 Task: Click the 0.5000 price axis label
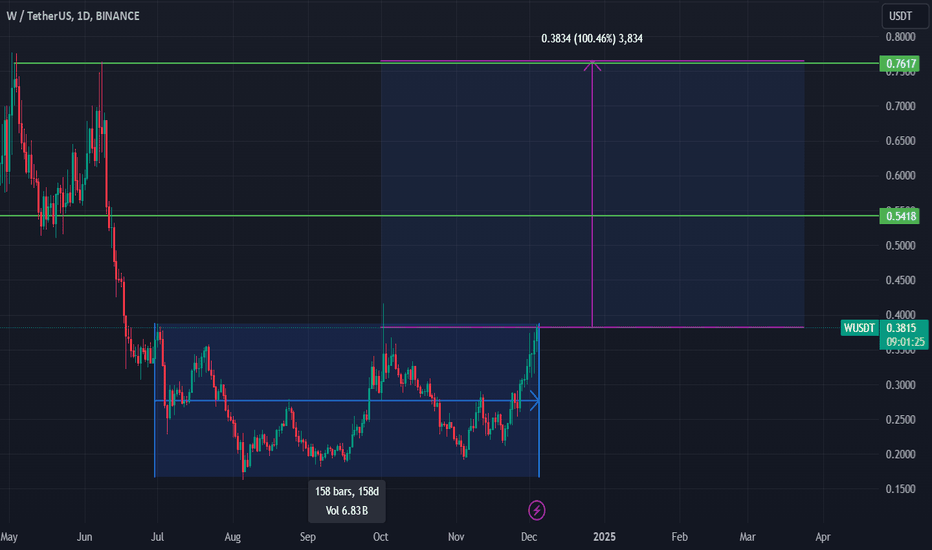[x=900, y=246]
